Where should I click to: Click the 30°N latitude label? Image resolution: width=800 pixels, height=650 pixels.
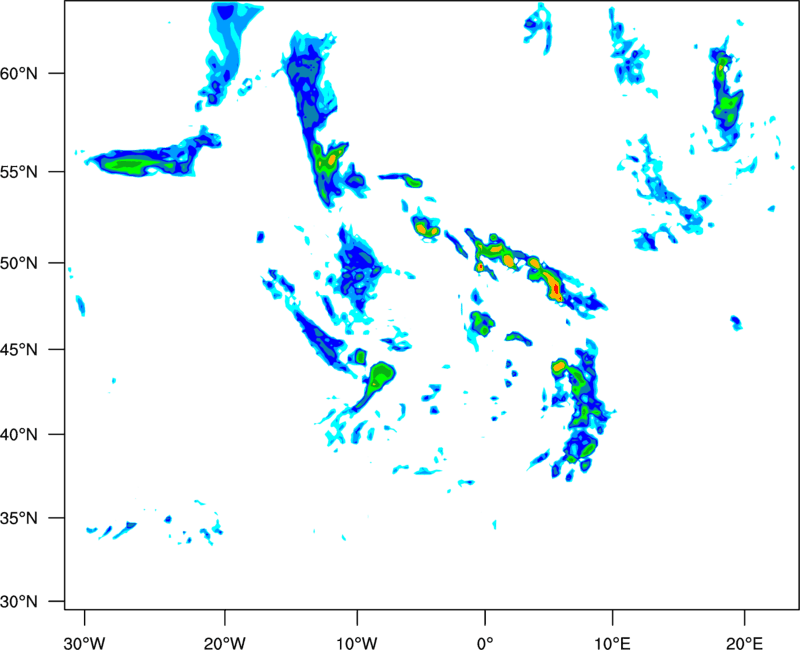point(19,602)
